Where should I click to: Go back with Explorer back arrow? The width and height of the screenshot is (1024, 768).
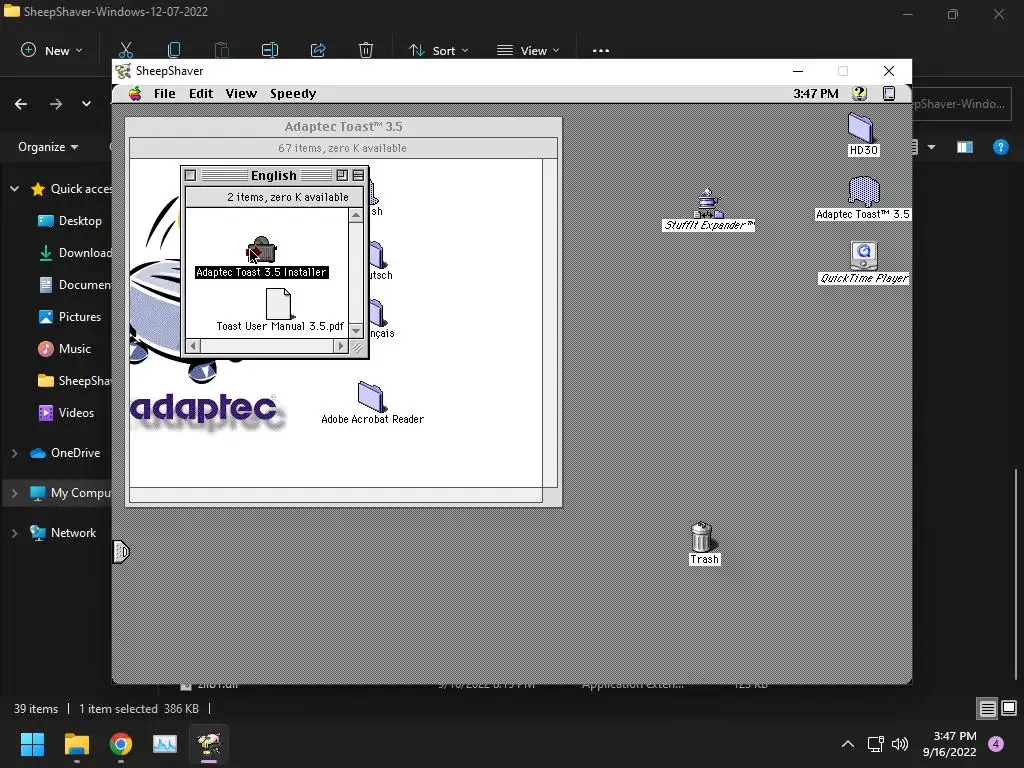[x=21, y=104]
